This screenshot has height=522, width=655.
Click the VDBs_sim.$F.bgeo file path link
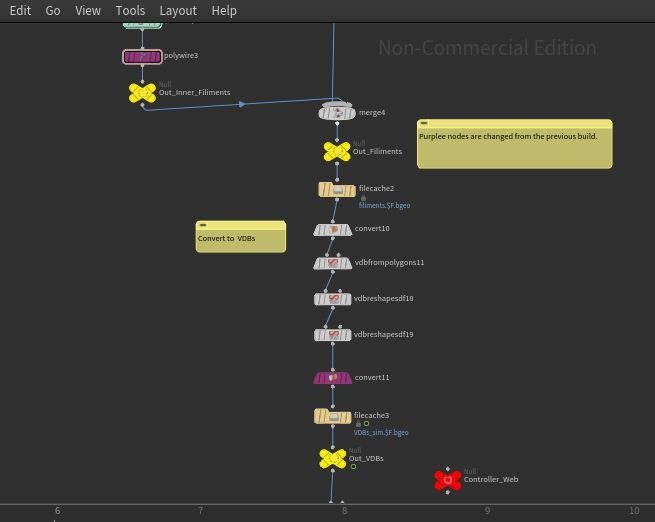(381, 433)
